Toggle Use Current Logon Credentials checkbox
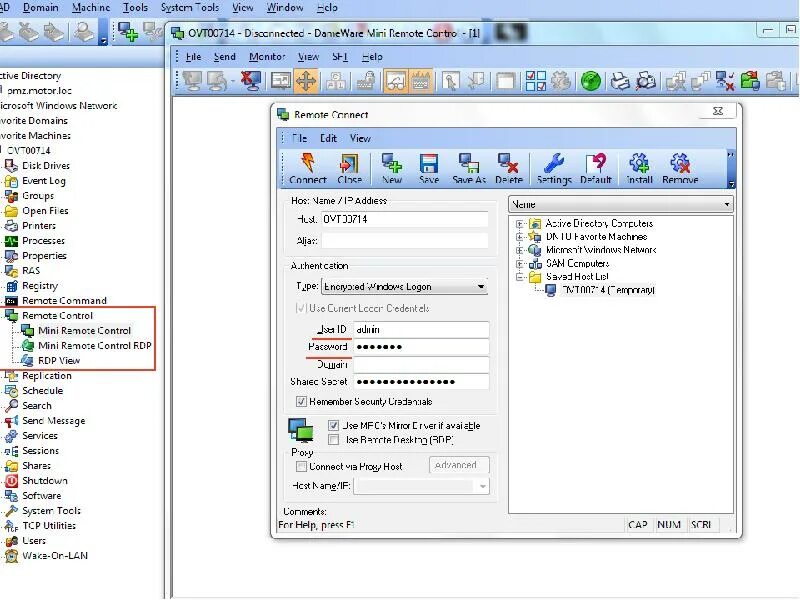Viewport: 800px width, 600px height. click(x=301, y=308)
